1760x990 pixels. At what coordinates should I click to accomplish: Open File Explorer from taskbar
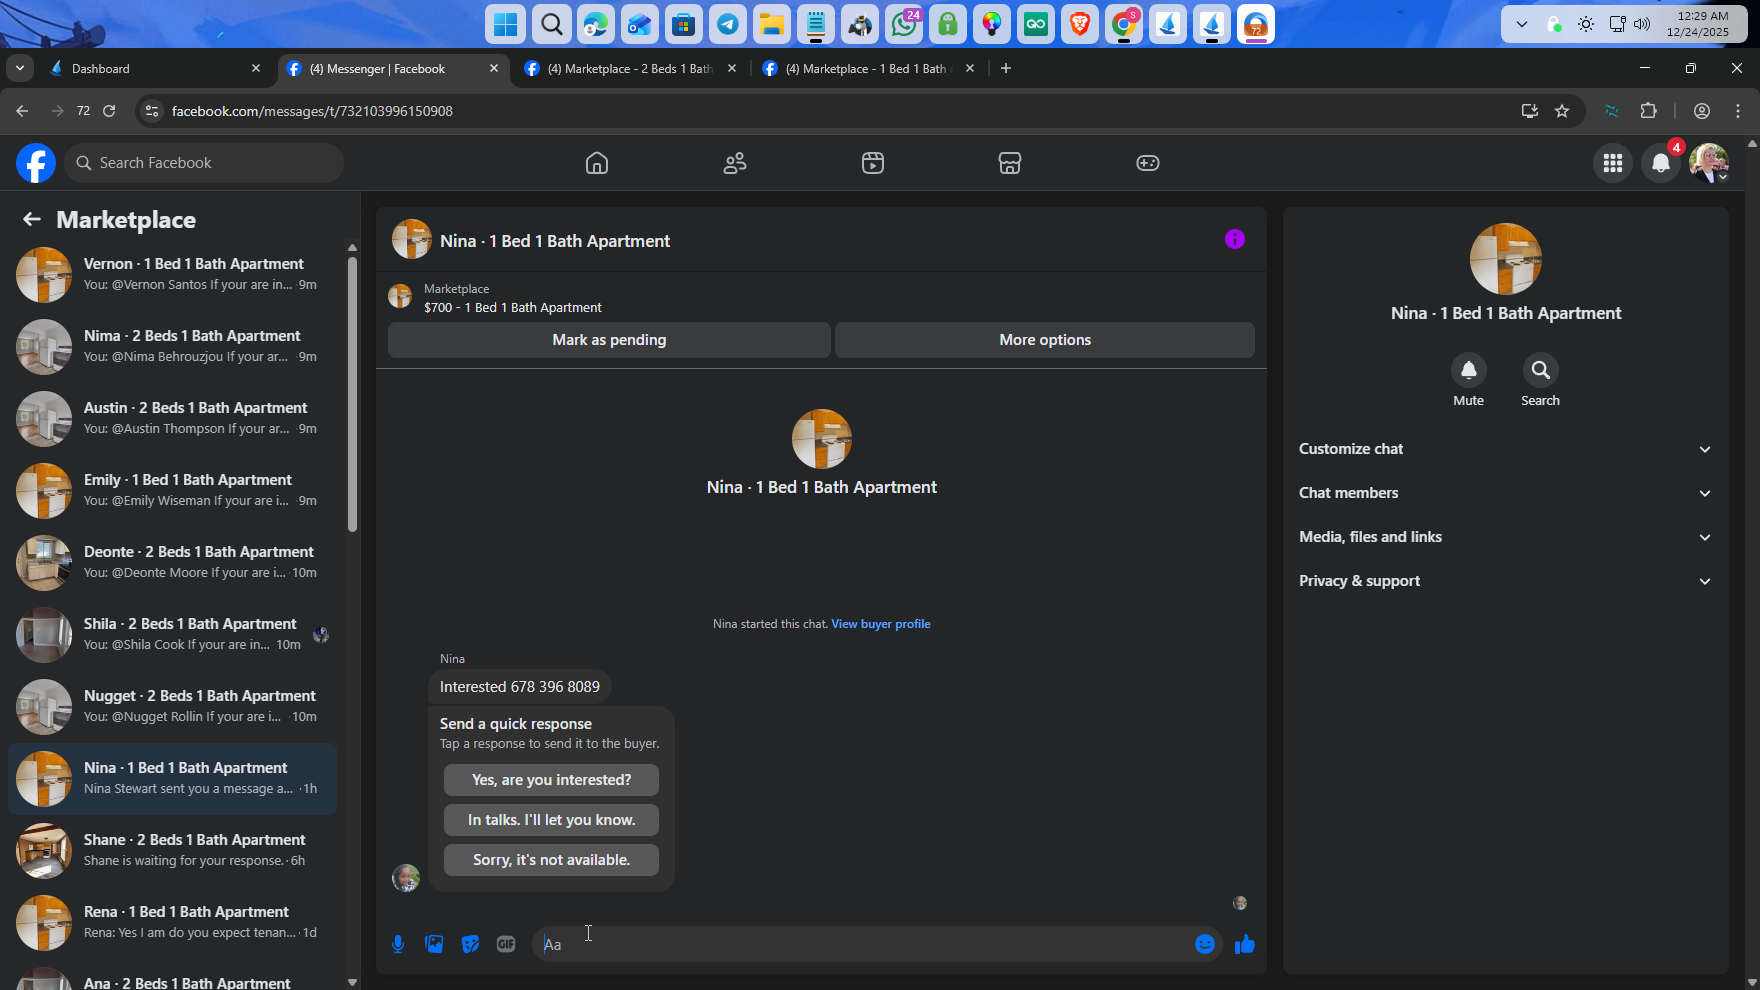click(772, 24)
